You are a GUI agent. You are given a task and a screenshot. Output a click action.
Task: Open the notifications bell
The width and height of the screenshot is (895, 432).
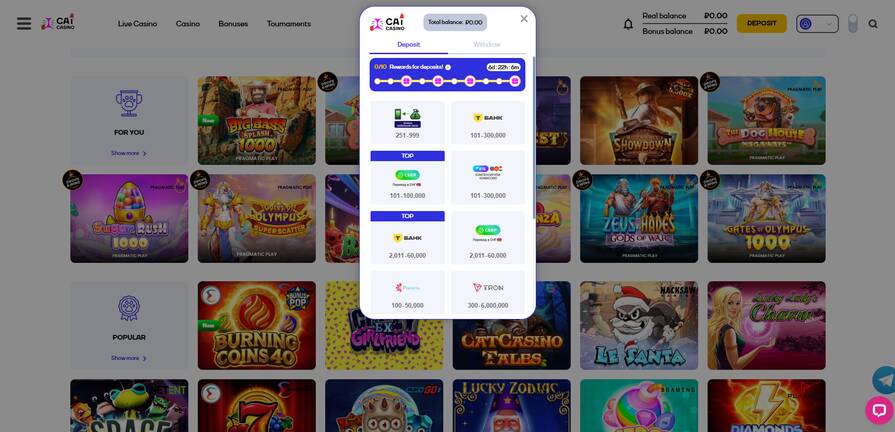628,24
